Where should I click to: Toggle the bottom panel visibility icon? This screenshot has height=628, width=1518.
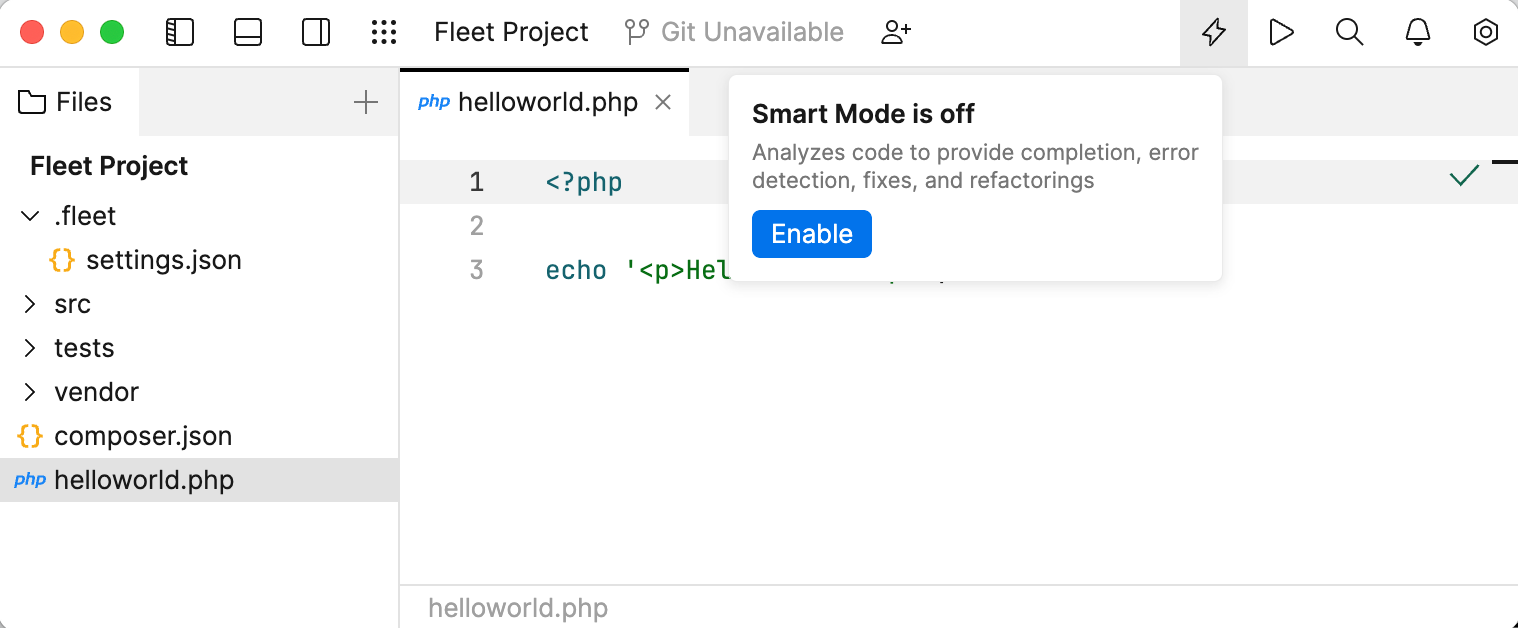tap(247, 32)
